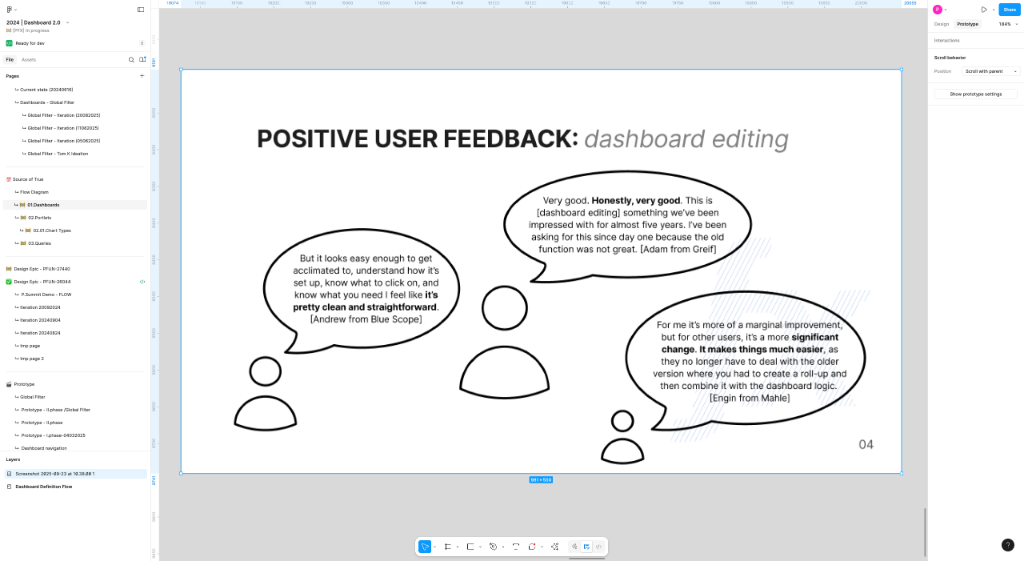Open the Flow Diagram page
This screenshot has width=1024, height=561.
[x=34, y=192]
